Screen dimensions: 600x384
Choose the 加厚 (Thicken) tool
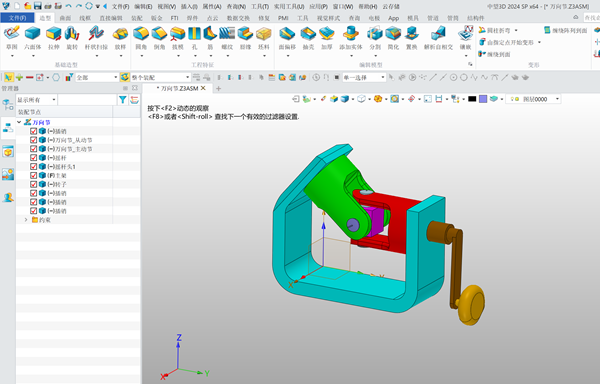tap(326, 38)
